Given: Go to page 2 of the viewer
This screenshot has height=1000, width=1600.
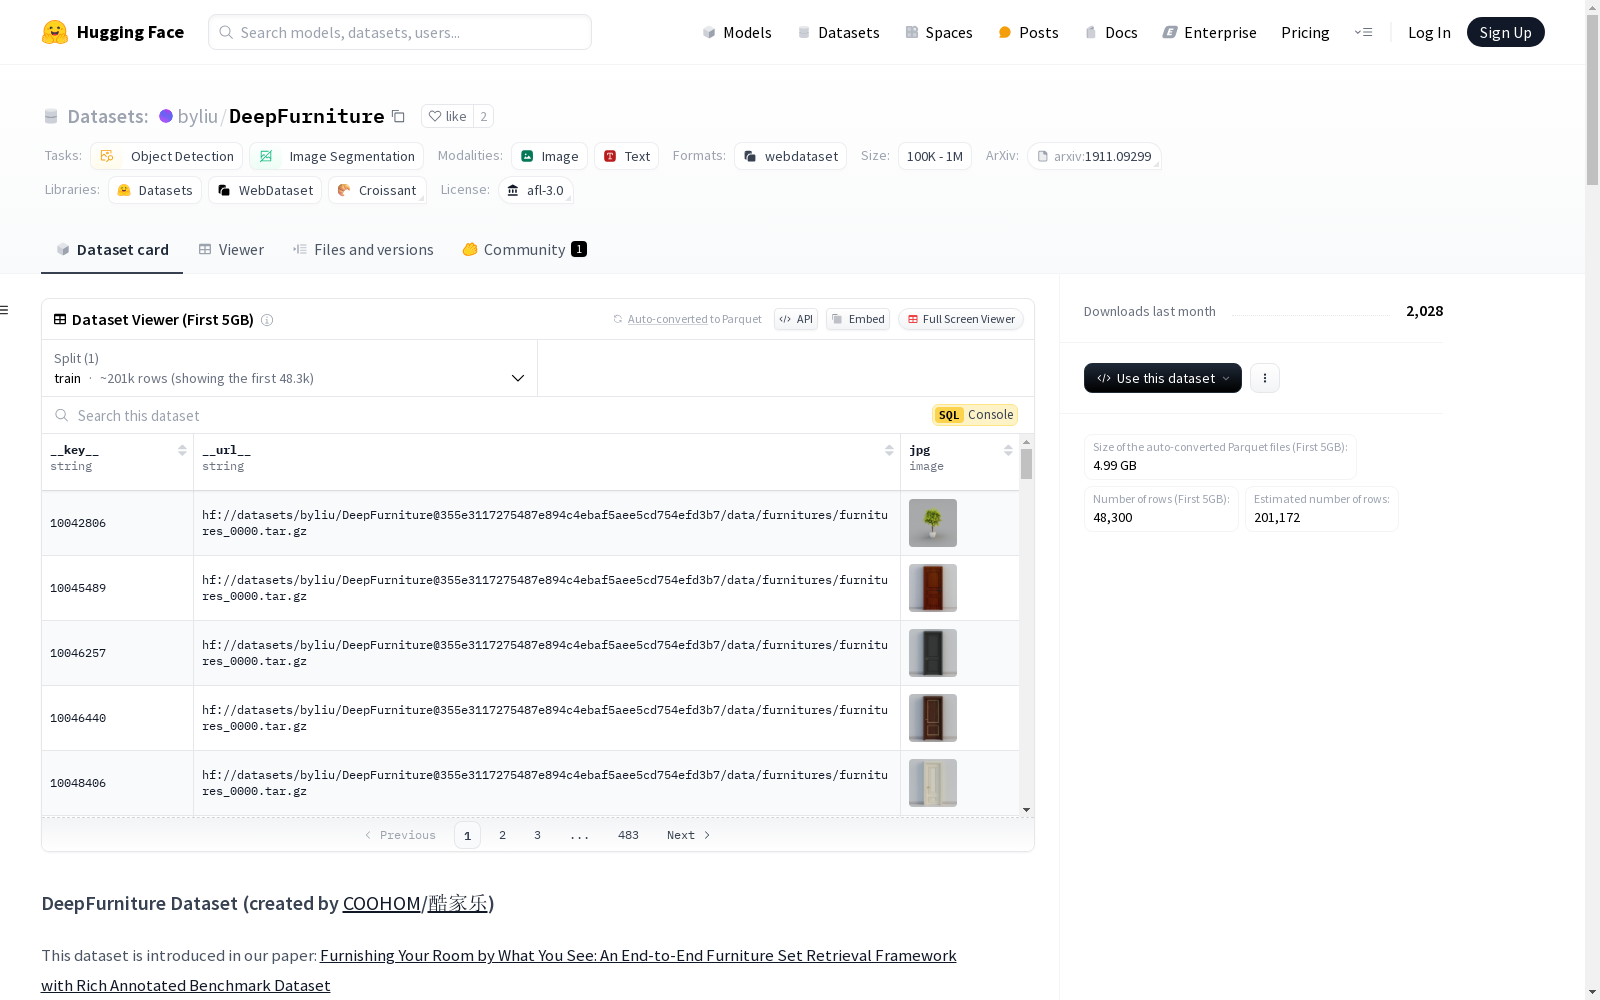Looking at the screenshot, I should pos(502,835).
